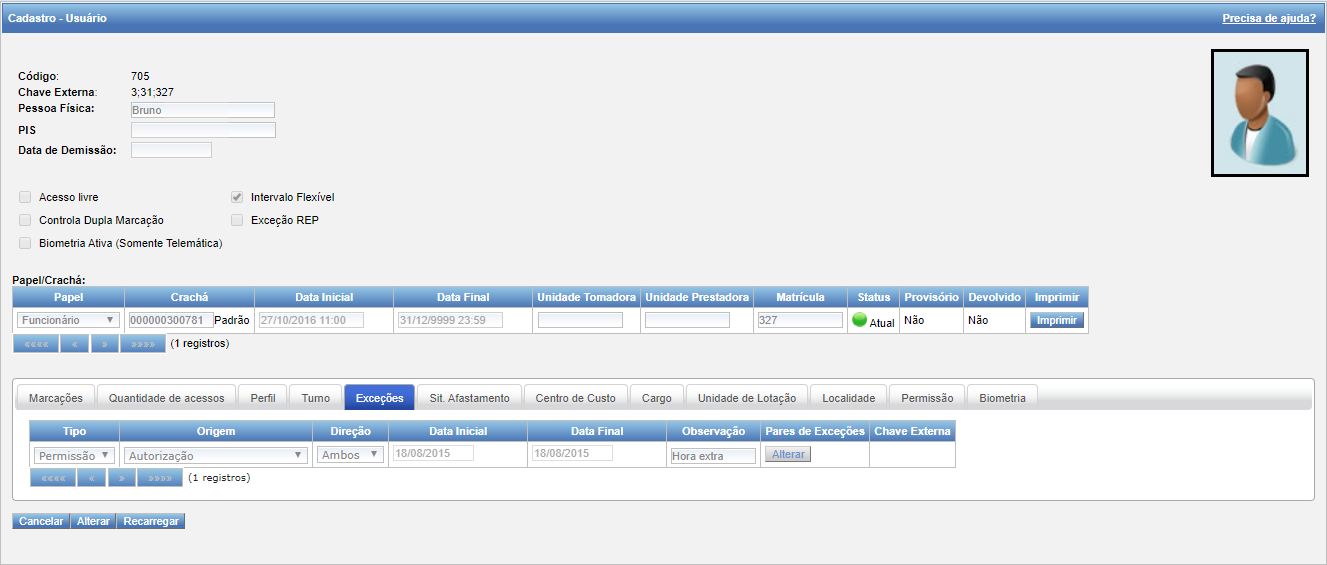Click the Matrícula field showing 327
Image resolution: width=1327 pixels, height=565 pixels.
tap(800, 320)
